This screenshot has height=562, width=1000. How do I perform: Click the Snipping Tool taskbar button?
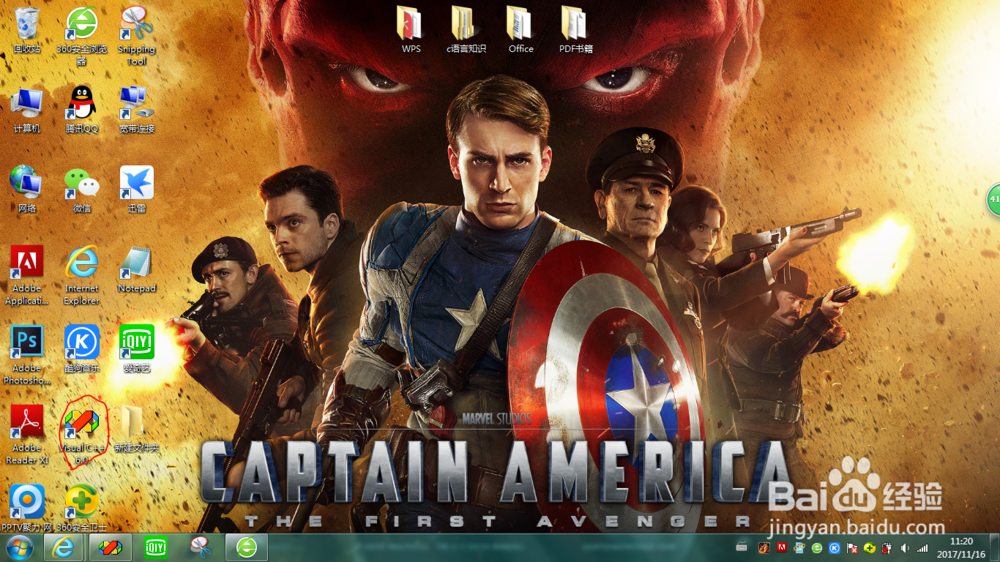coord(201,548)
